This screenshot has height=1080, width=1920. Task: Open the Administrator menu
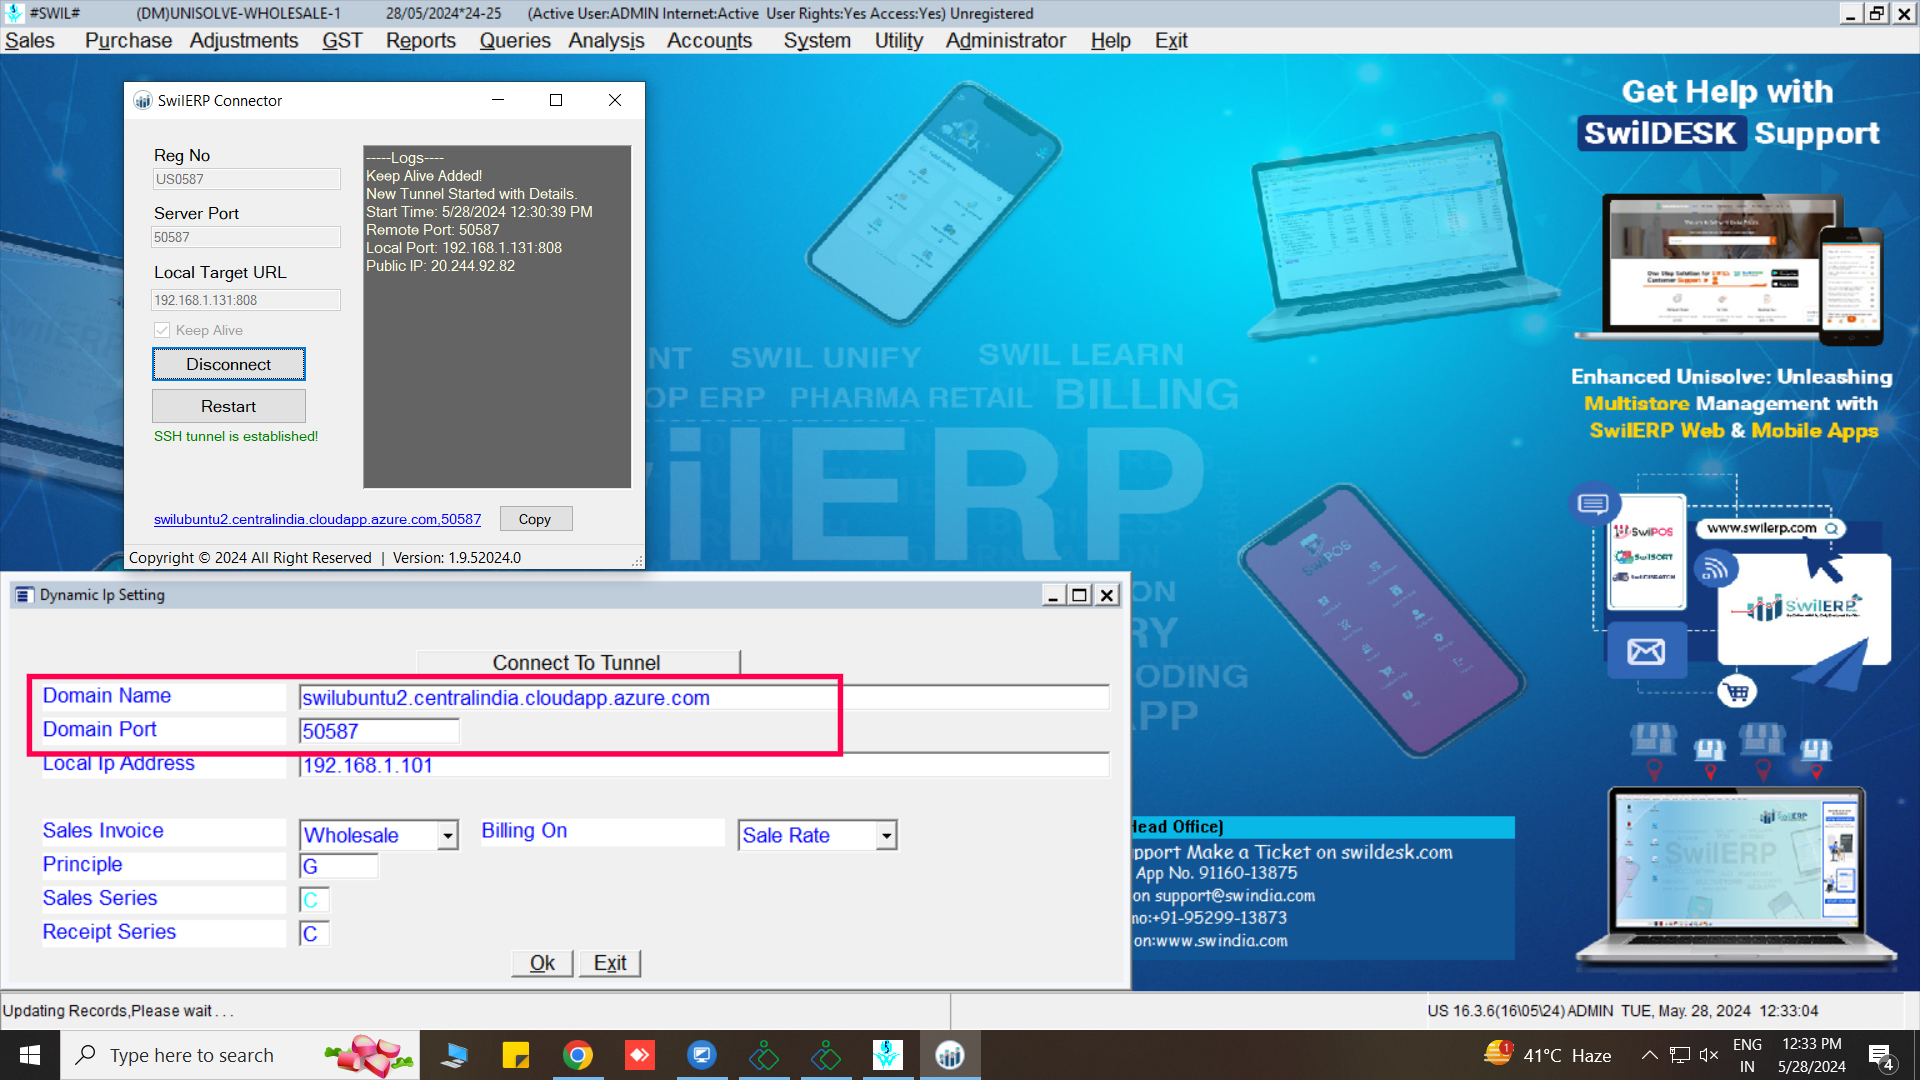point(1006,40)
